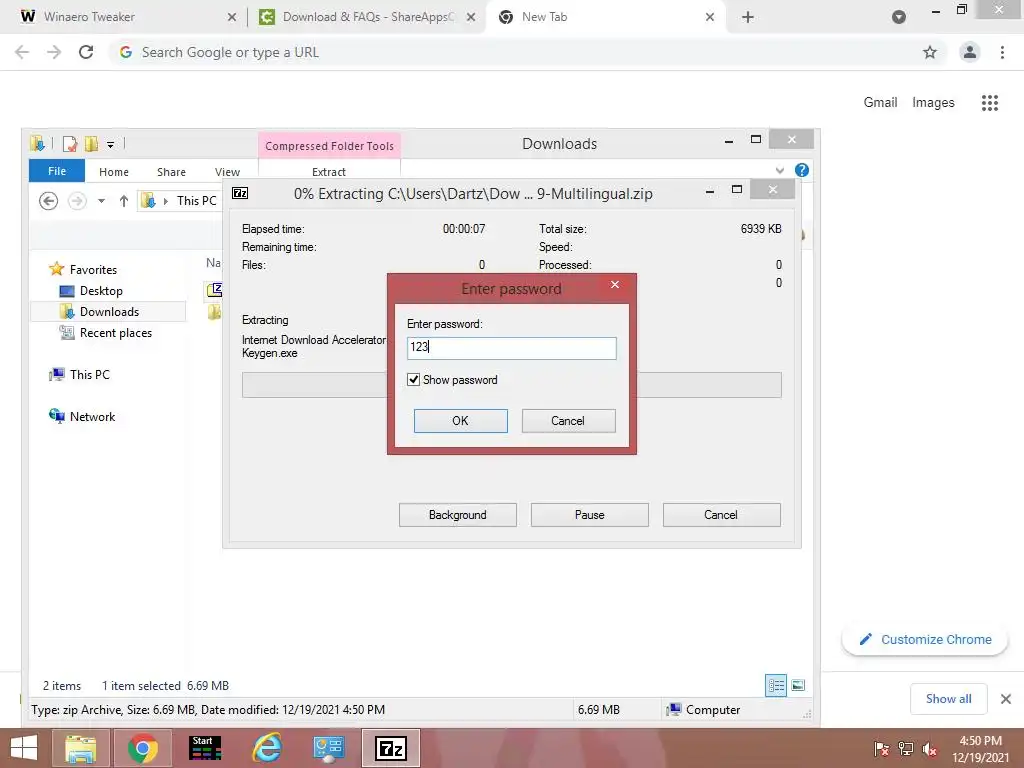Open Explorer help icon
The height and width of the screenshot is (768, 1024).
tap(802, 170)
